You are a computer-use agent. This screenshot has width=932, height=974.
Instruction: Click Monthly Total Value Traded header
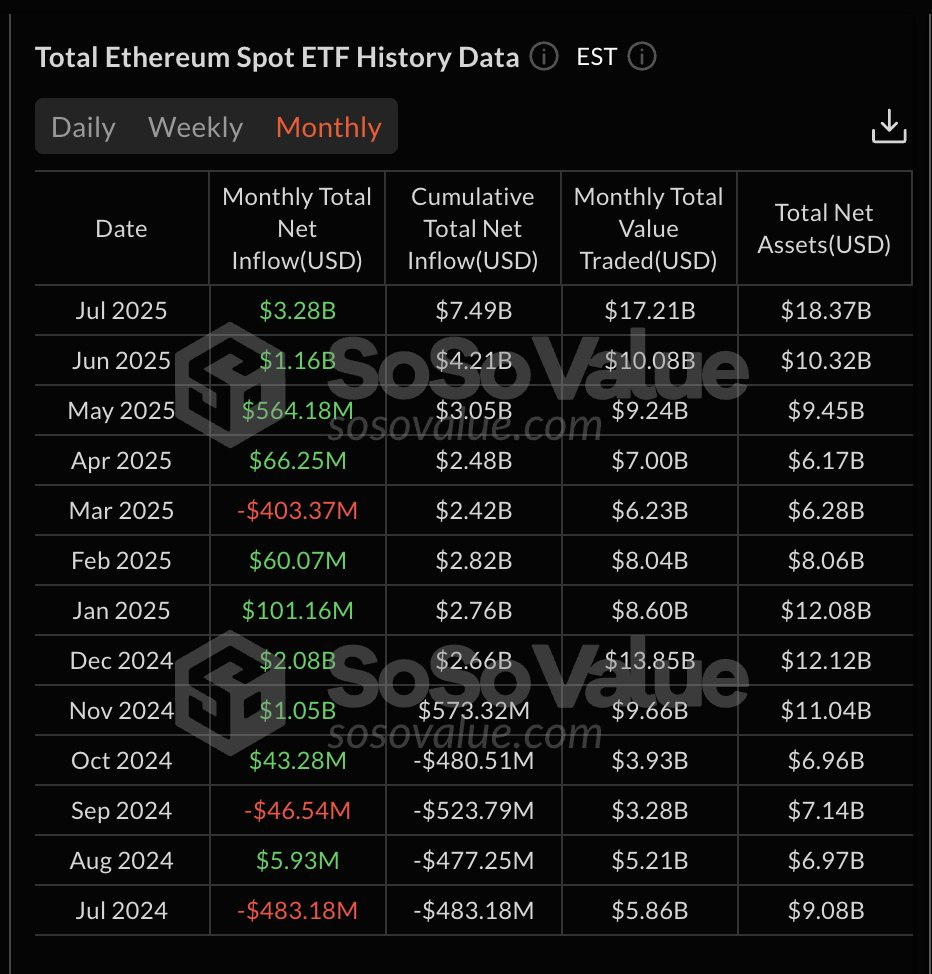(649, 229)
